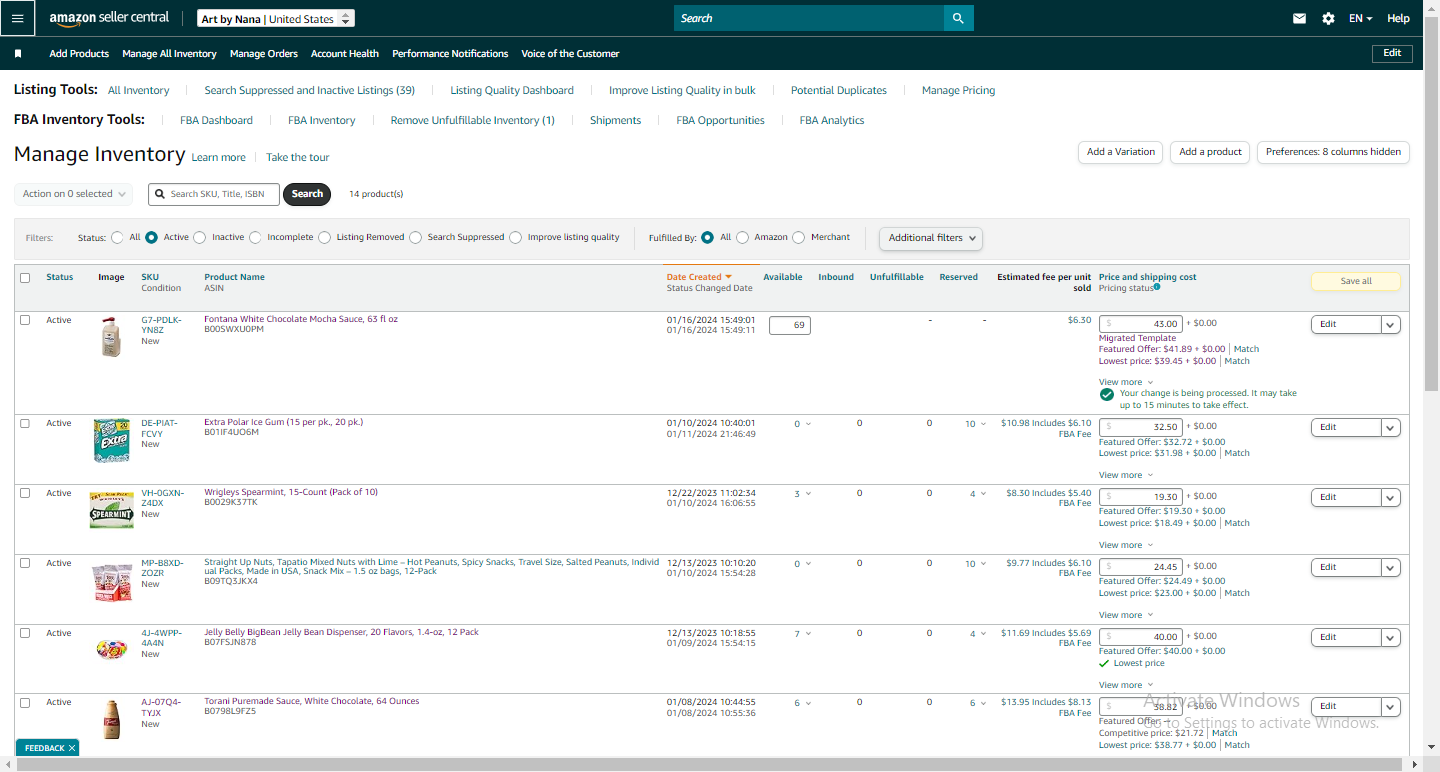Viewport: 1440px width, 772px height.
Task: Check the Extra Polar Ice Gum row checkbox
Action: 25,423
